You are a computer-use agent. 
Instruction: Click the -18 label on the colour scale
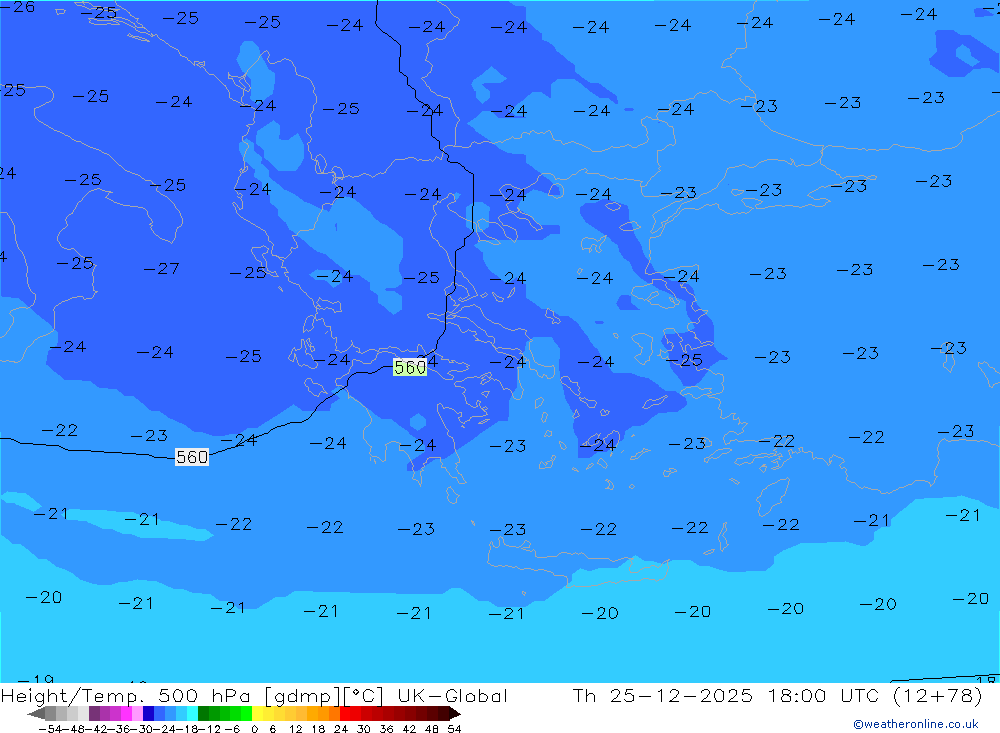tap(187, 729)
